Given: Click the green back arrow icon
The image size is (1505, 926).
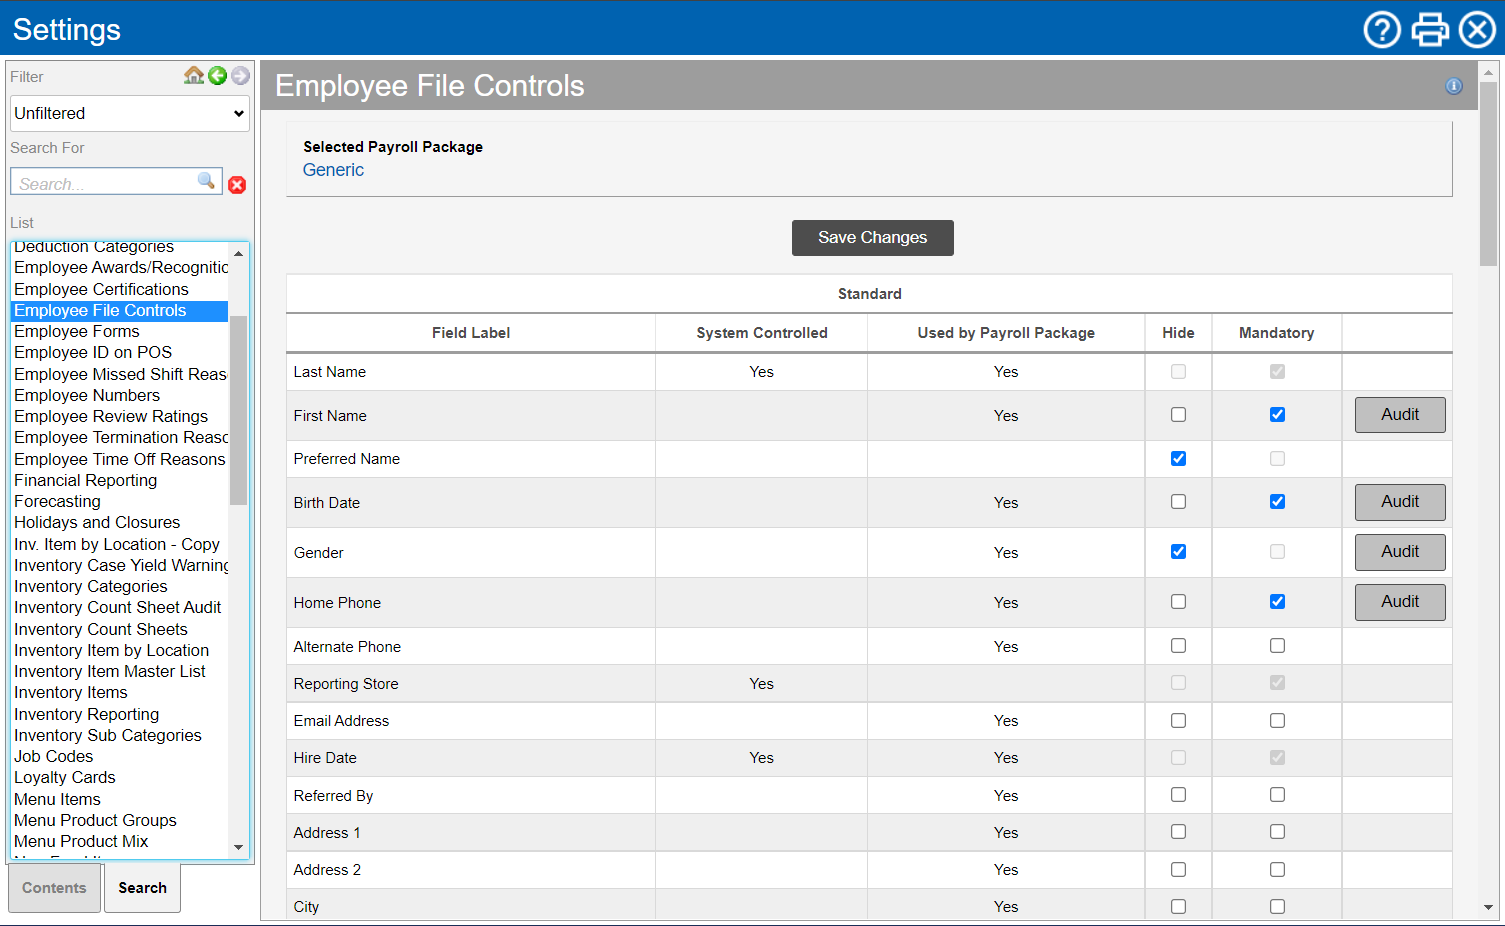Looking at the screenshot, I should click(x=217, y=76).
